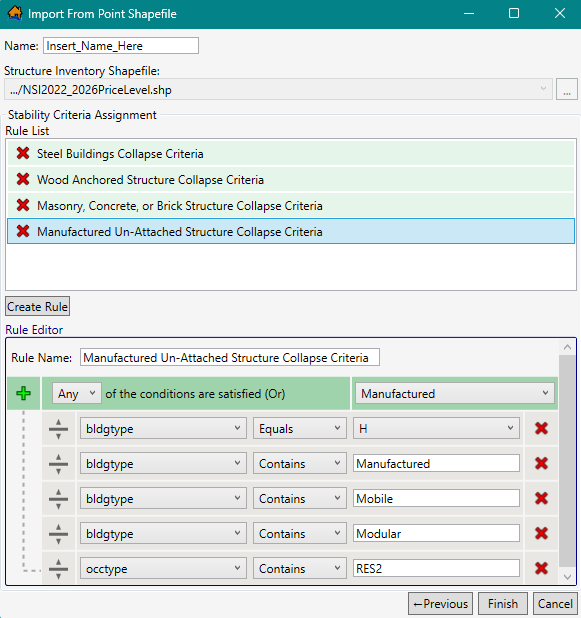
Task: Open Contains operator dropdown on the RES2 row
Action: click(x=300, y=568)
